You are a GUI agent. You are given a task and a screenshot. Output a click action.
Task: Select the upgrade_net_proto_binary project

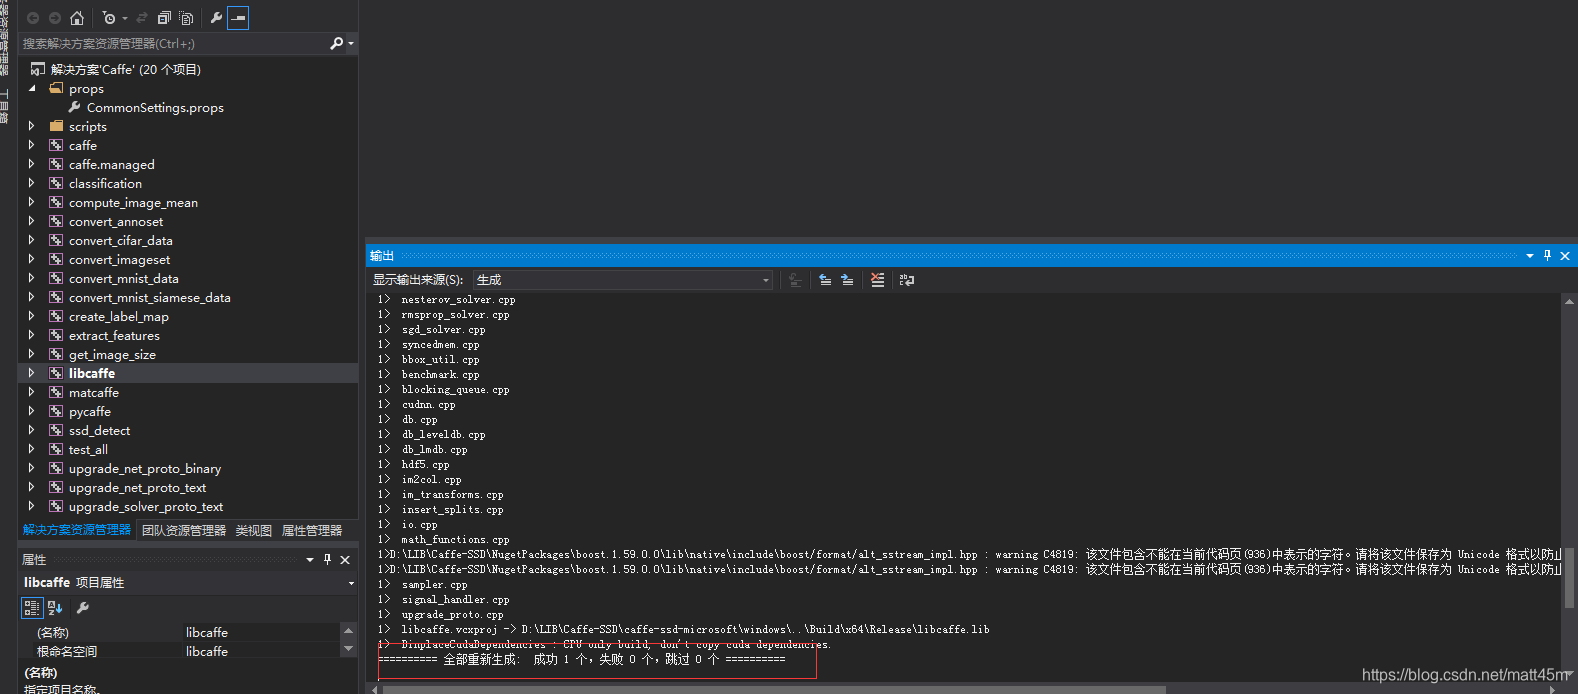pyautogui.click(x=145, y=468)
